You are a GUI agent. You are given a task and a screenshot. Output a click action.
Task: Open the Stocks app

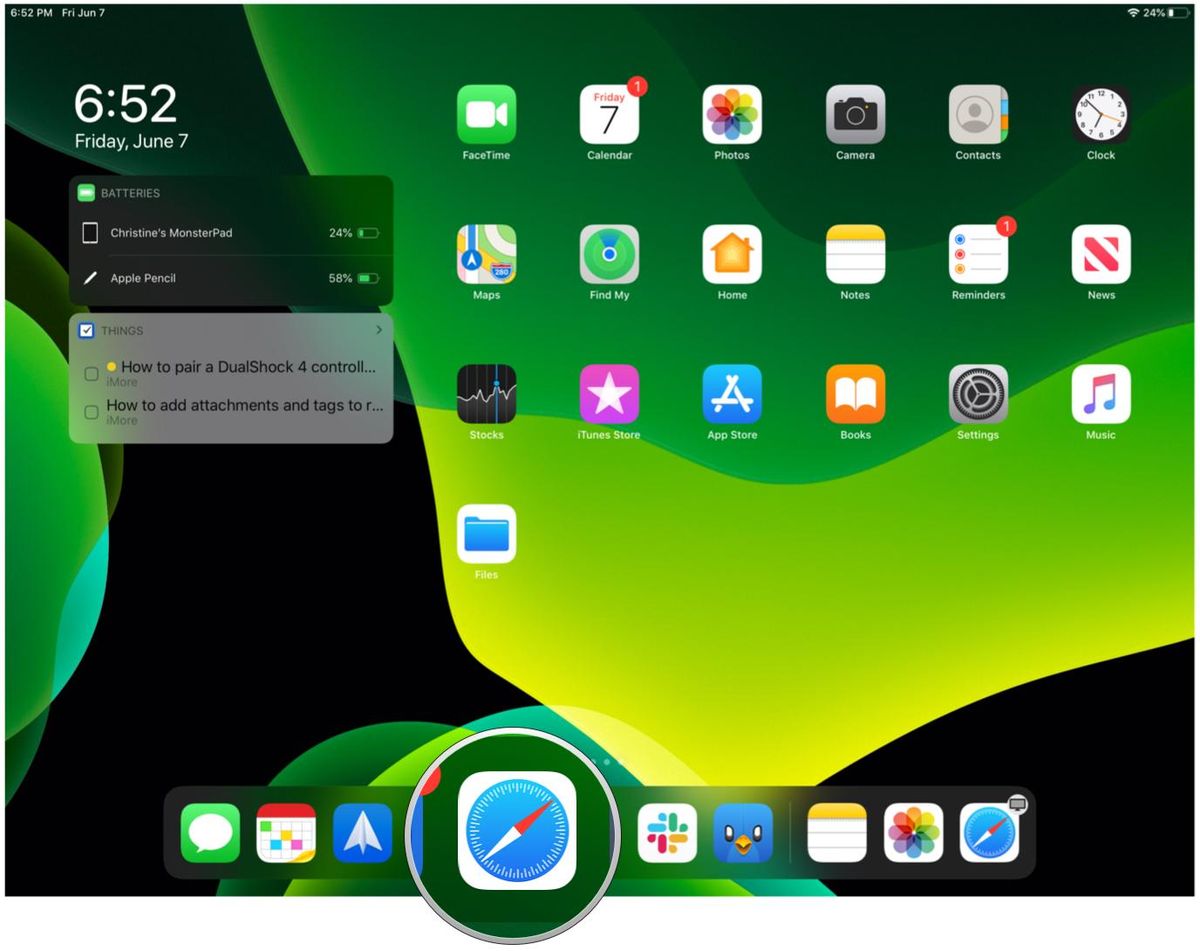pos(487,395)
